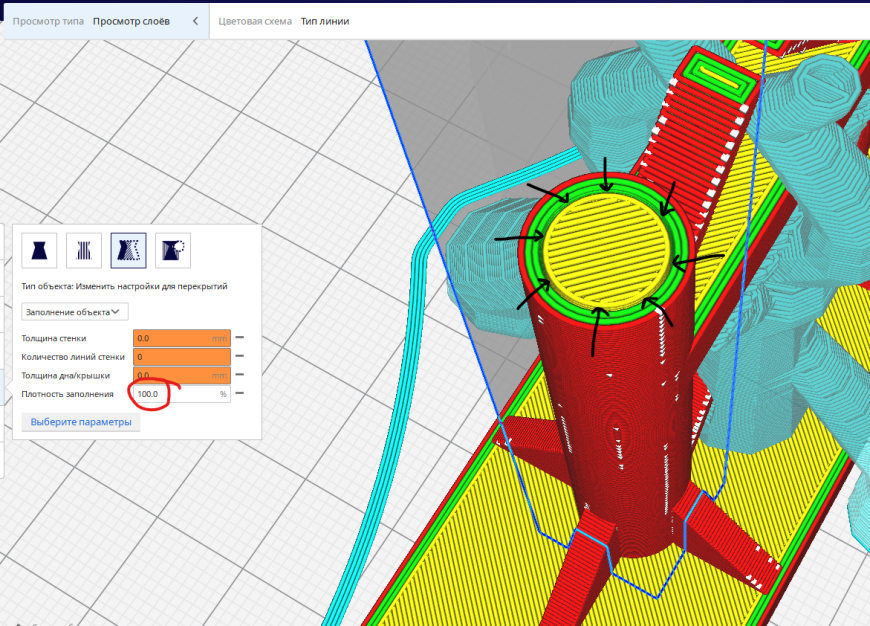Open the Заполнение объекта dropdown
Viewport: 870px width, 626px height.
[74, 312]
